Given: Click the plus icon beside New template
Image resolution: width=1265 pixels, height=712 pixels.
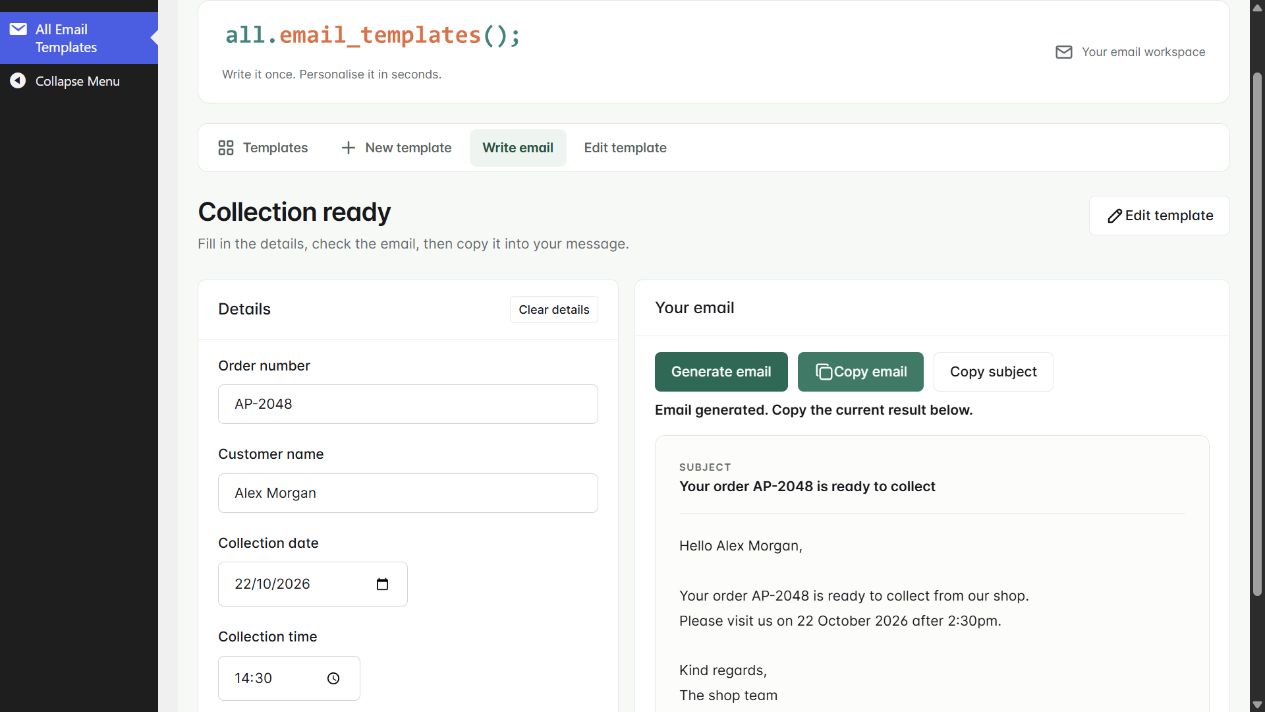Looking at the screenshot, I should (348, 148).
